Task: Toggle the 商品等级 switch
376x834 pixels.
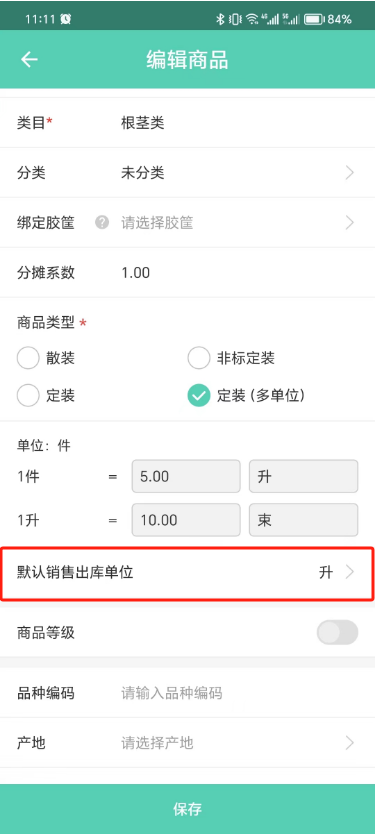Action: (x=337, y=632)
